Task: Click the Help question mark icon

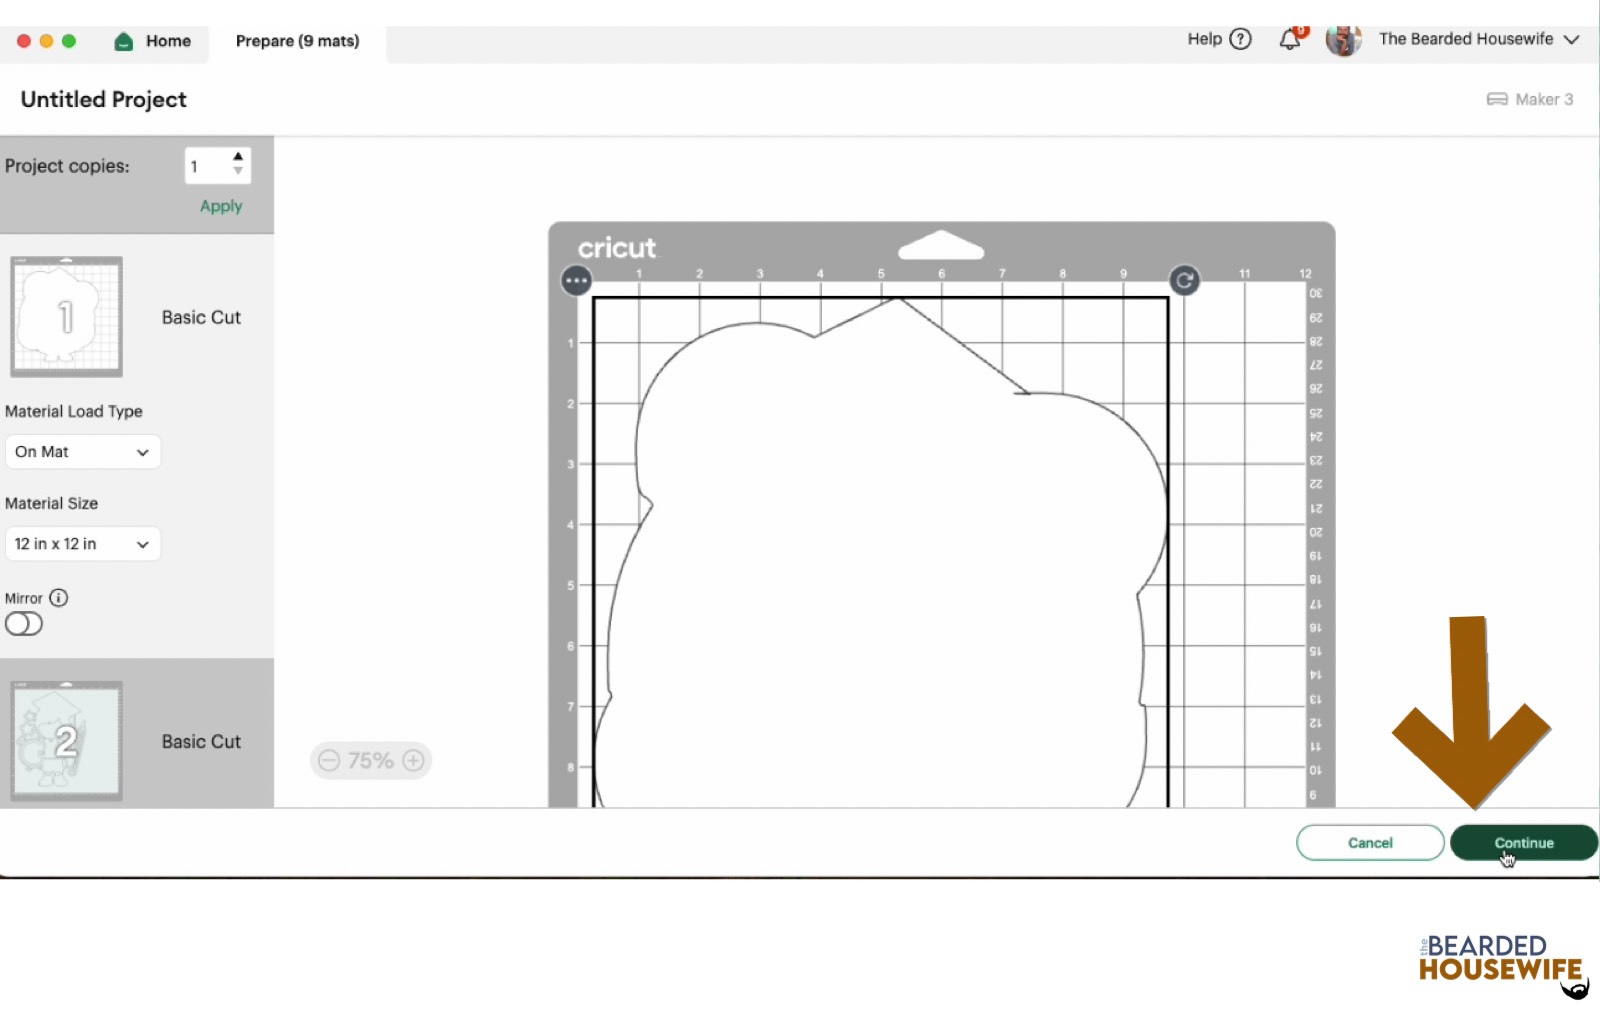Action: (1240, 39)
